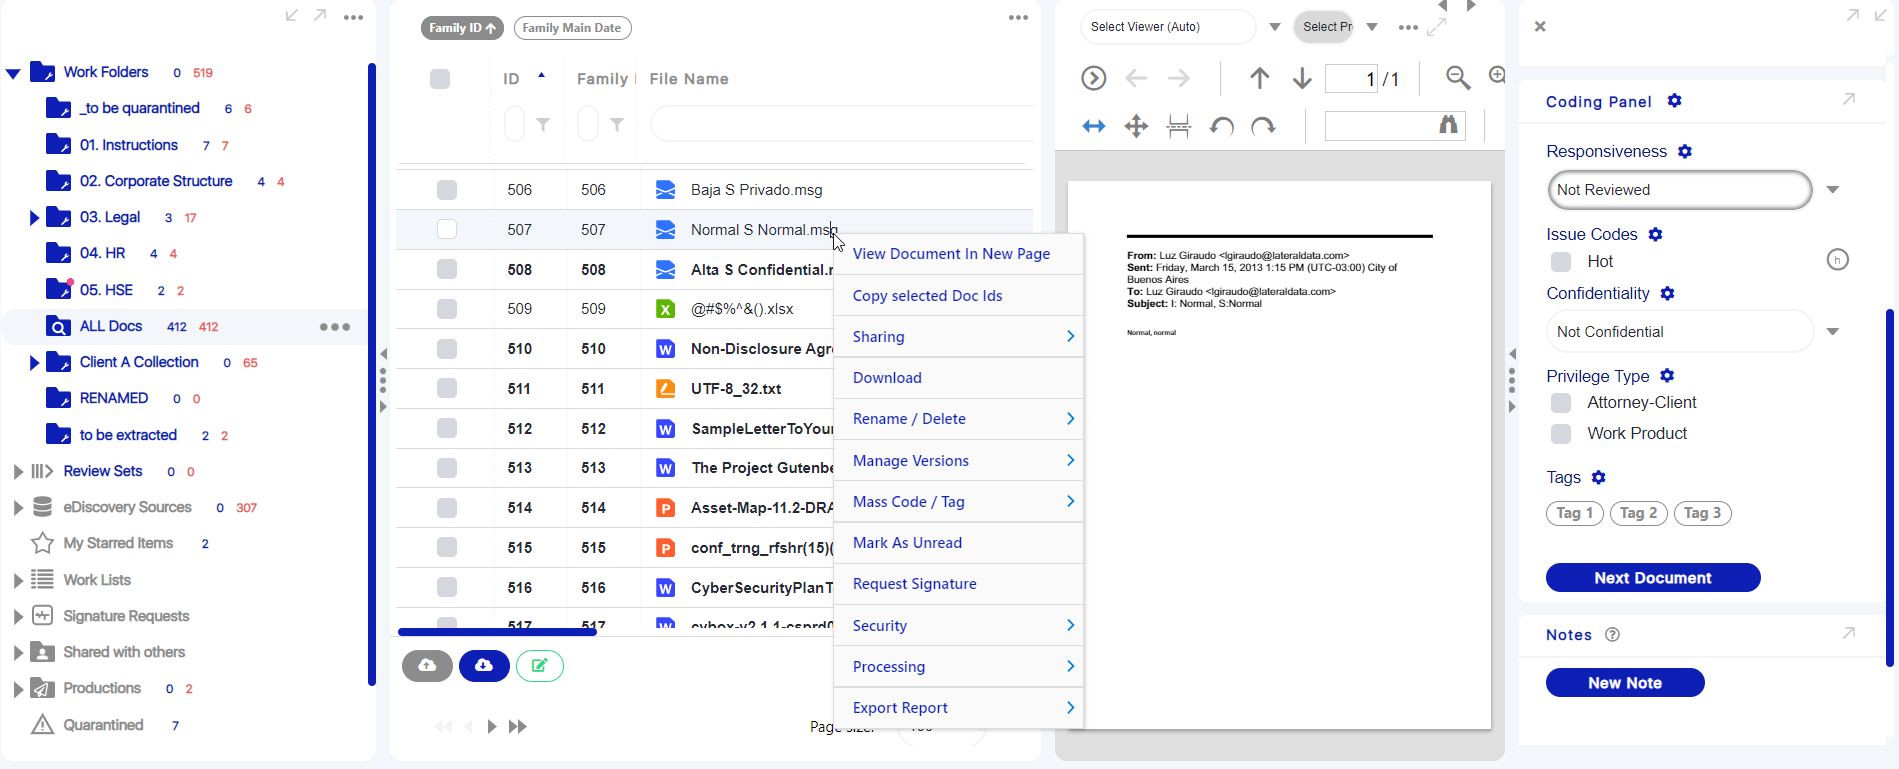This screenshot has width=1899, height=769.
Task: Open document list panel ellipsis menu
Action: 1018,17
